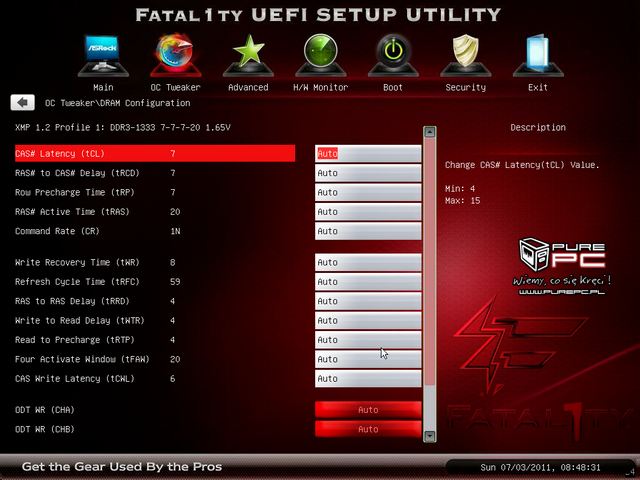Click the date and time in the footer

540,467
